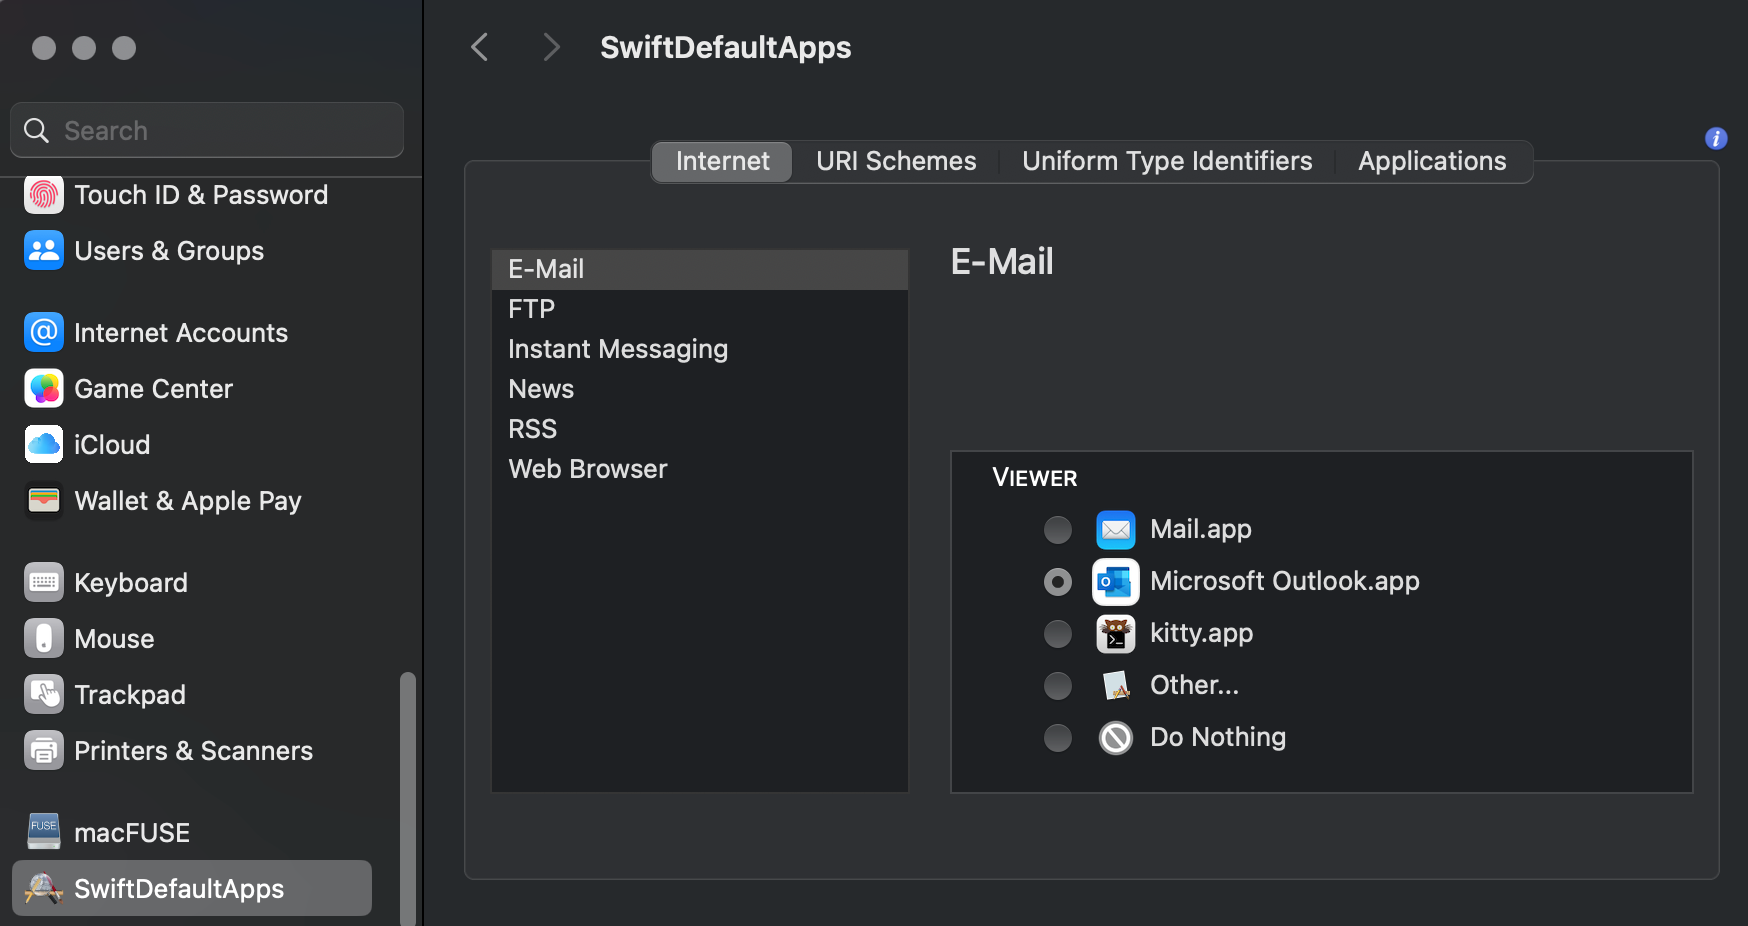
Task: Open iCloud settings
Action: point(111,445)
